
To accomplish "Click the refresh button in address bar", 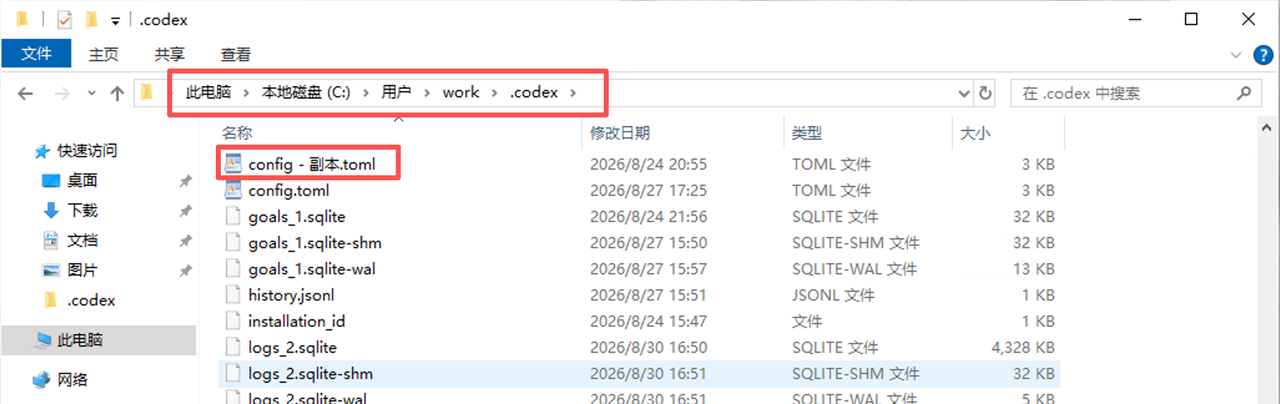I will (986, 93).
